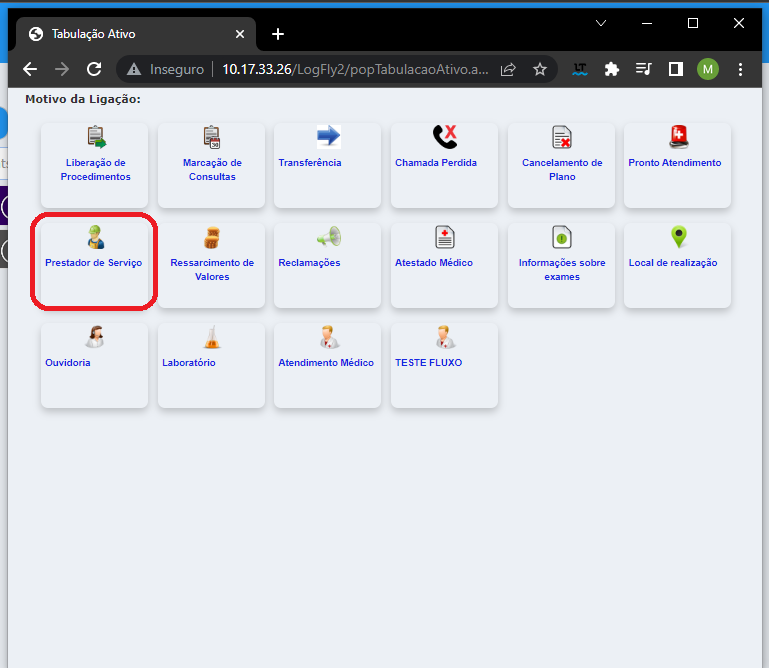Click the Cancelamento de Plano document icon
The image size is (769, 668).
[562, 137]
